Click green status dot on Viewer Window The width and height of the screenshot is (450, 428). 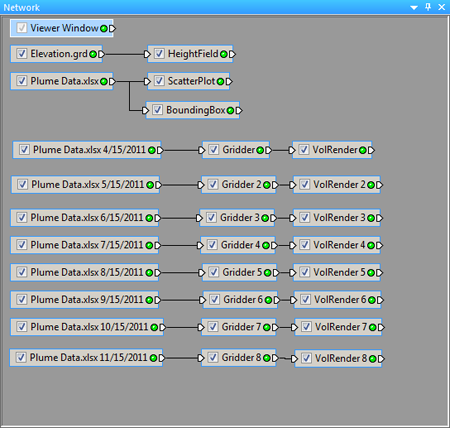click(104, 29)
